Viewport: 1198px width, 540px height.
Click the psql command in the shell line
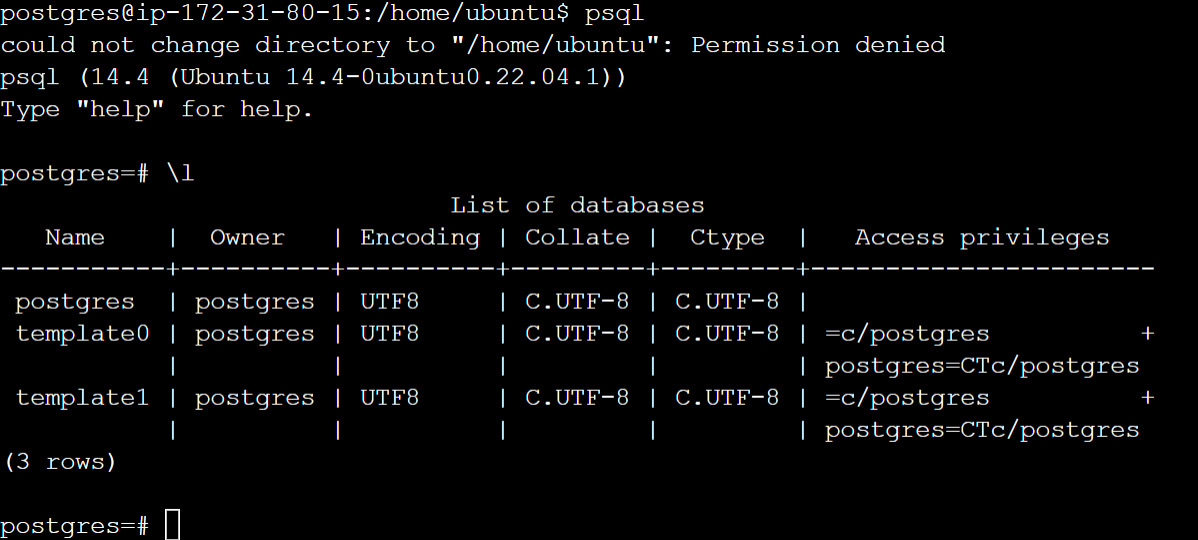click(x=614, y=13)
